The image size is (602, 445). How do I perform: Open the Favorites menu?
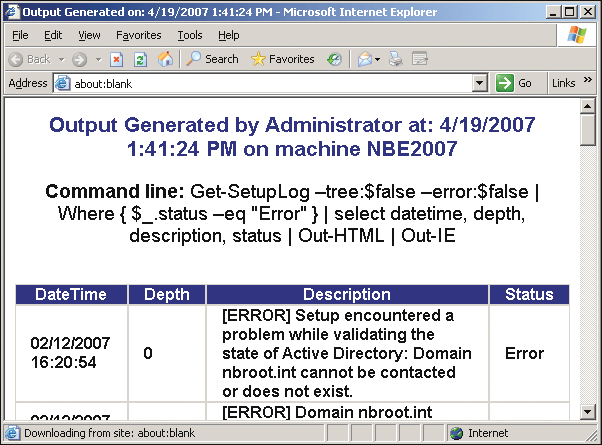(139, 35)
